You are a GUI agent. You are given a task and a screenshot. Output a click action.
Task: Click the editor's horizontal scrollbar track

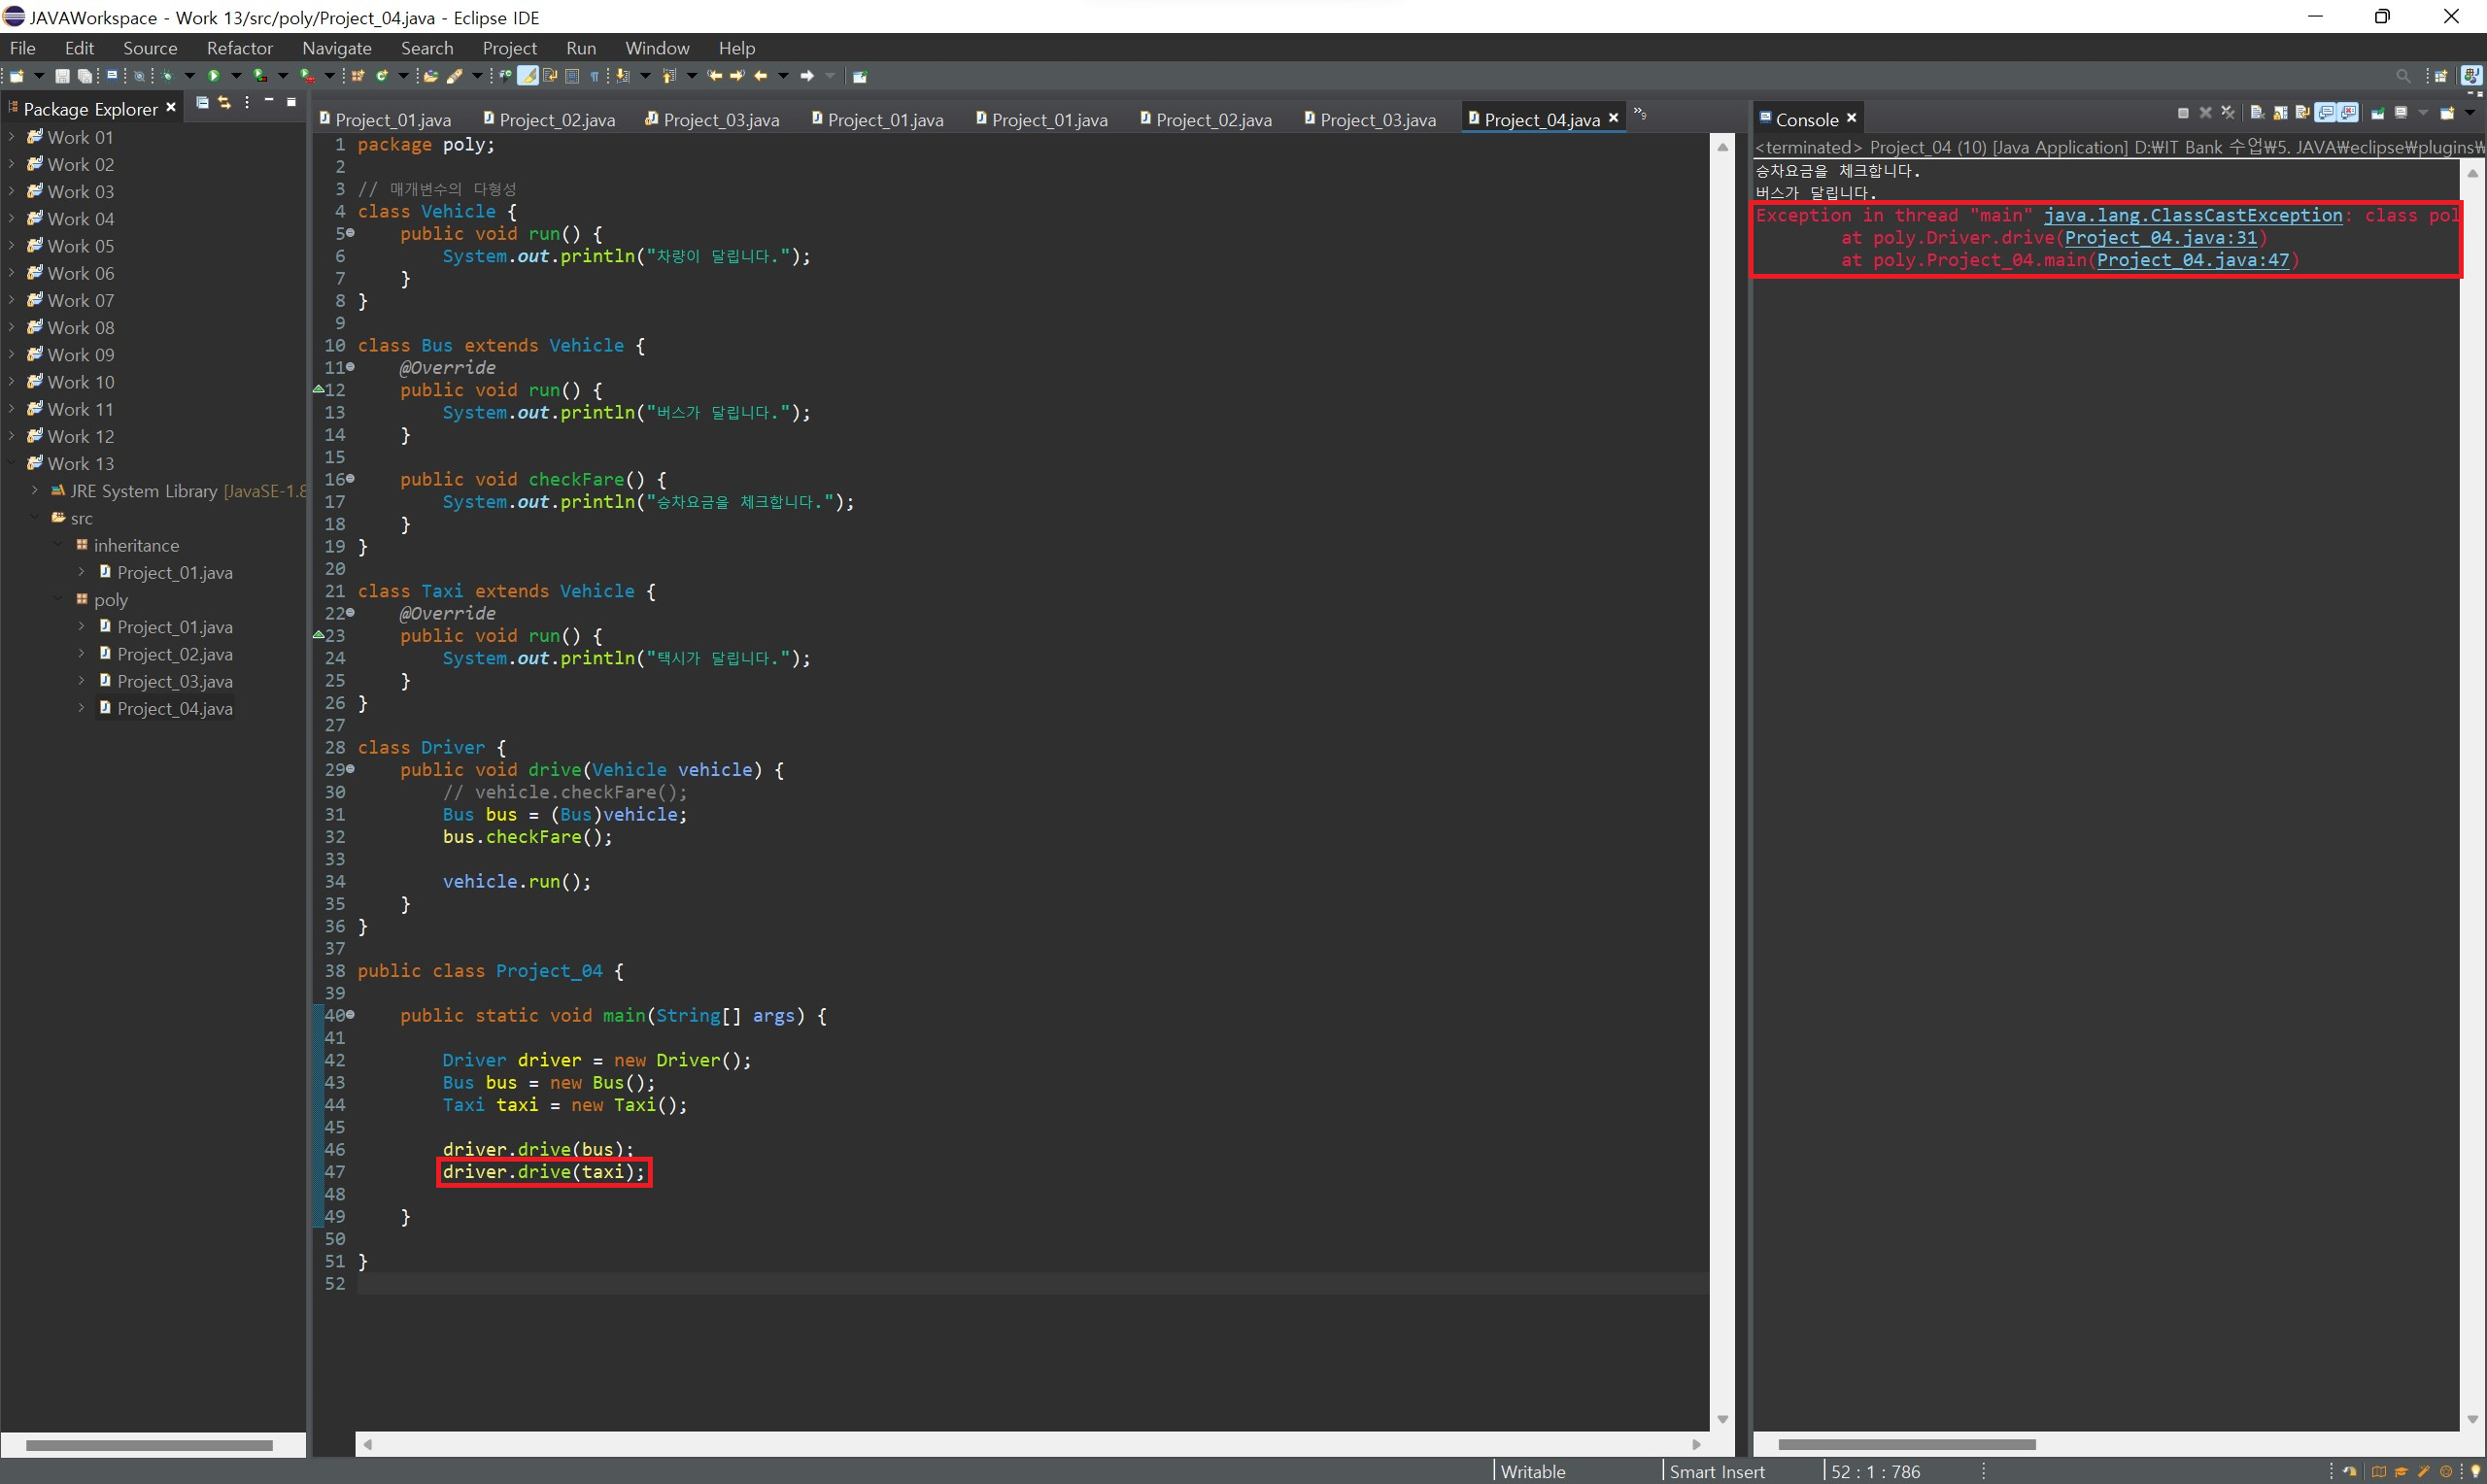click(x=1030, y=1444)
